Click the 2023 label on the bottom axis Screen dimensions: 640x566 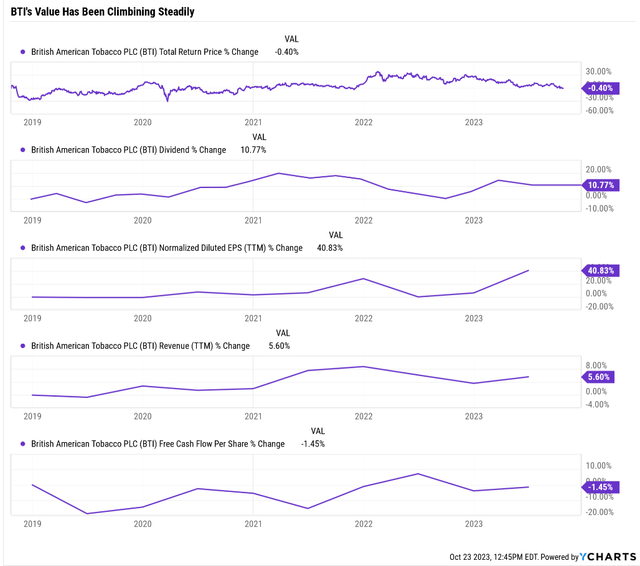tap(474, 525)
